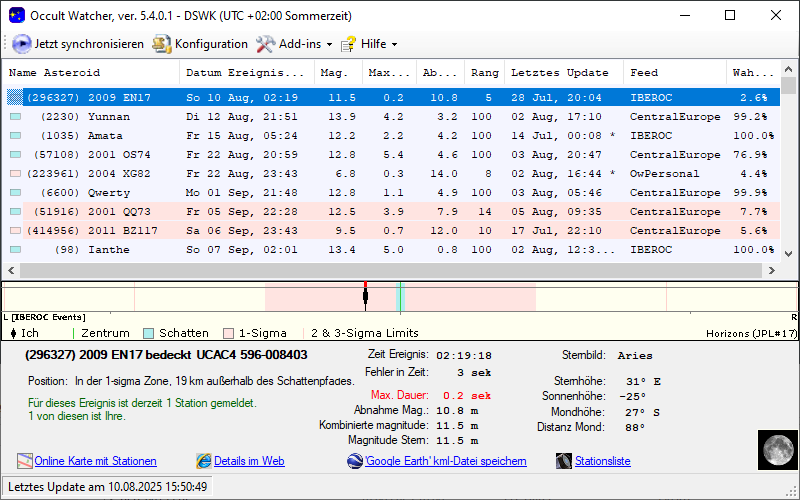Click the green center line in the timeline

pos(400,297)
